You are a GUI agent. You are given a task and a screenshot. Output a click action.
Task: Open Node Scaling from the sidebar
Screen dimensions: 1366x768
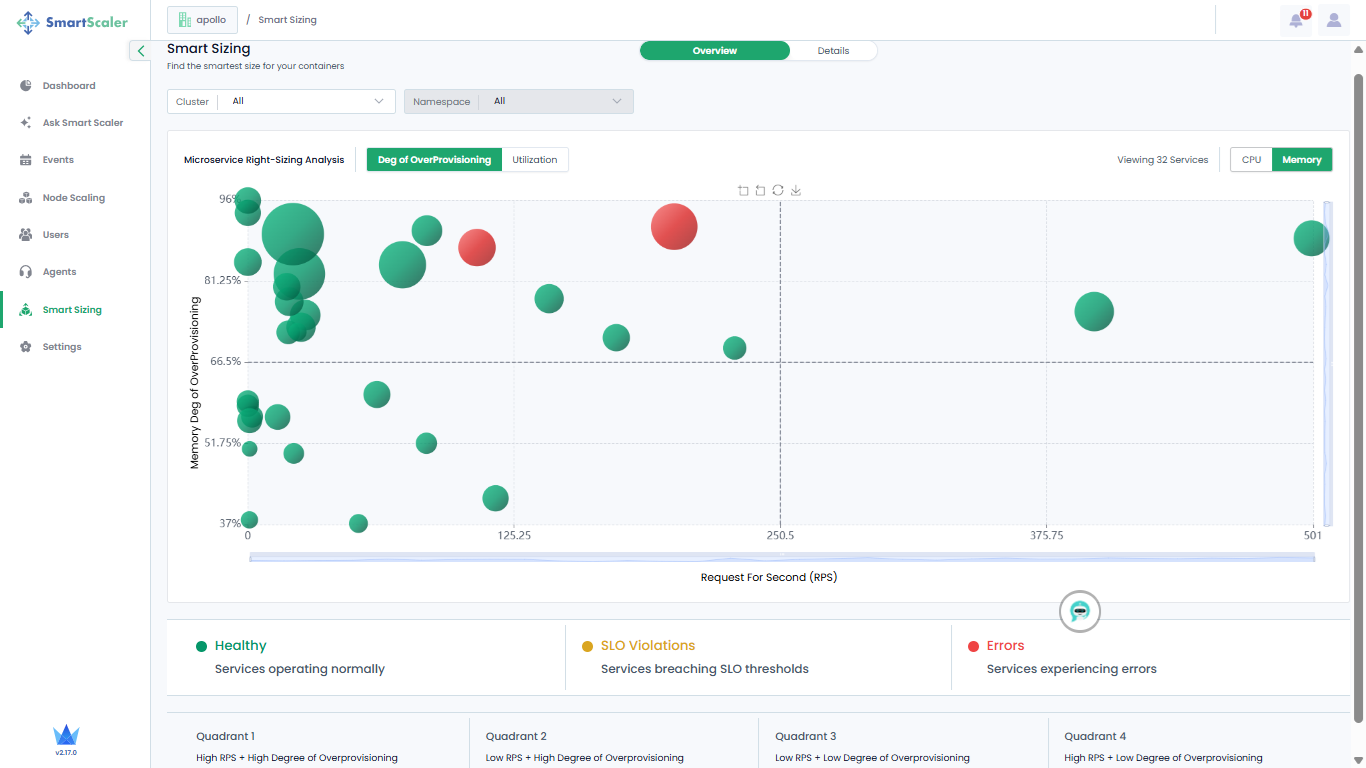click(73, 198)
